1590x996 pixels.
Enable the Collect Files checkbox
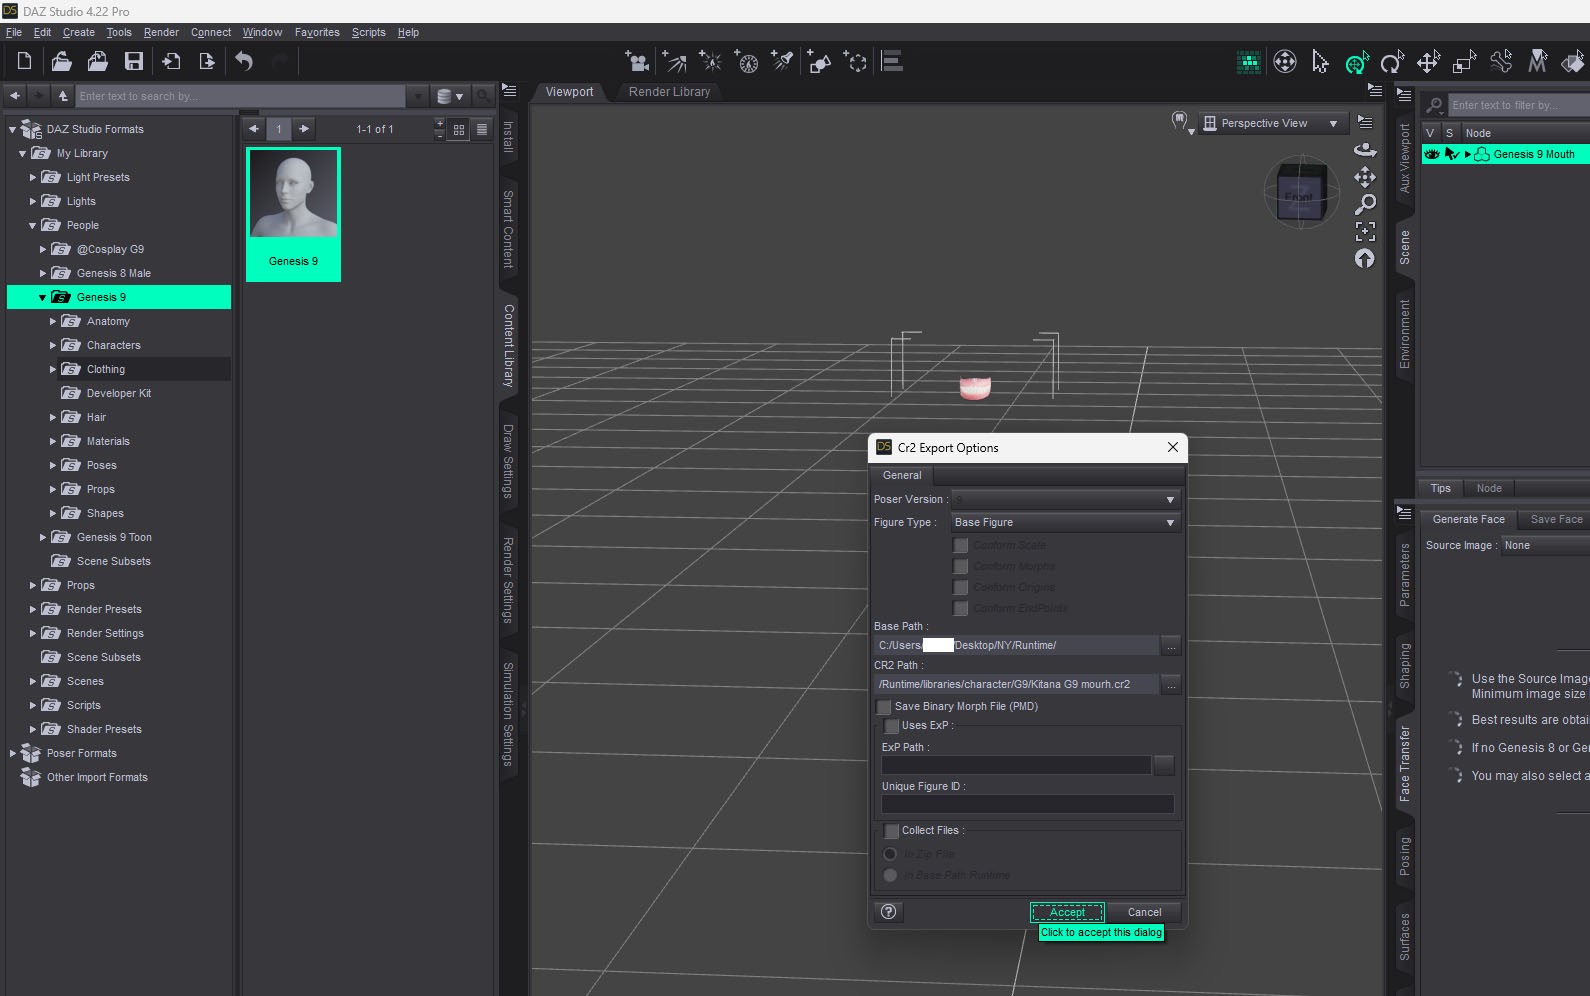coord(892,831)
